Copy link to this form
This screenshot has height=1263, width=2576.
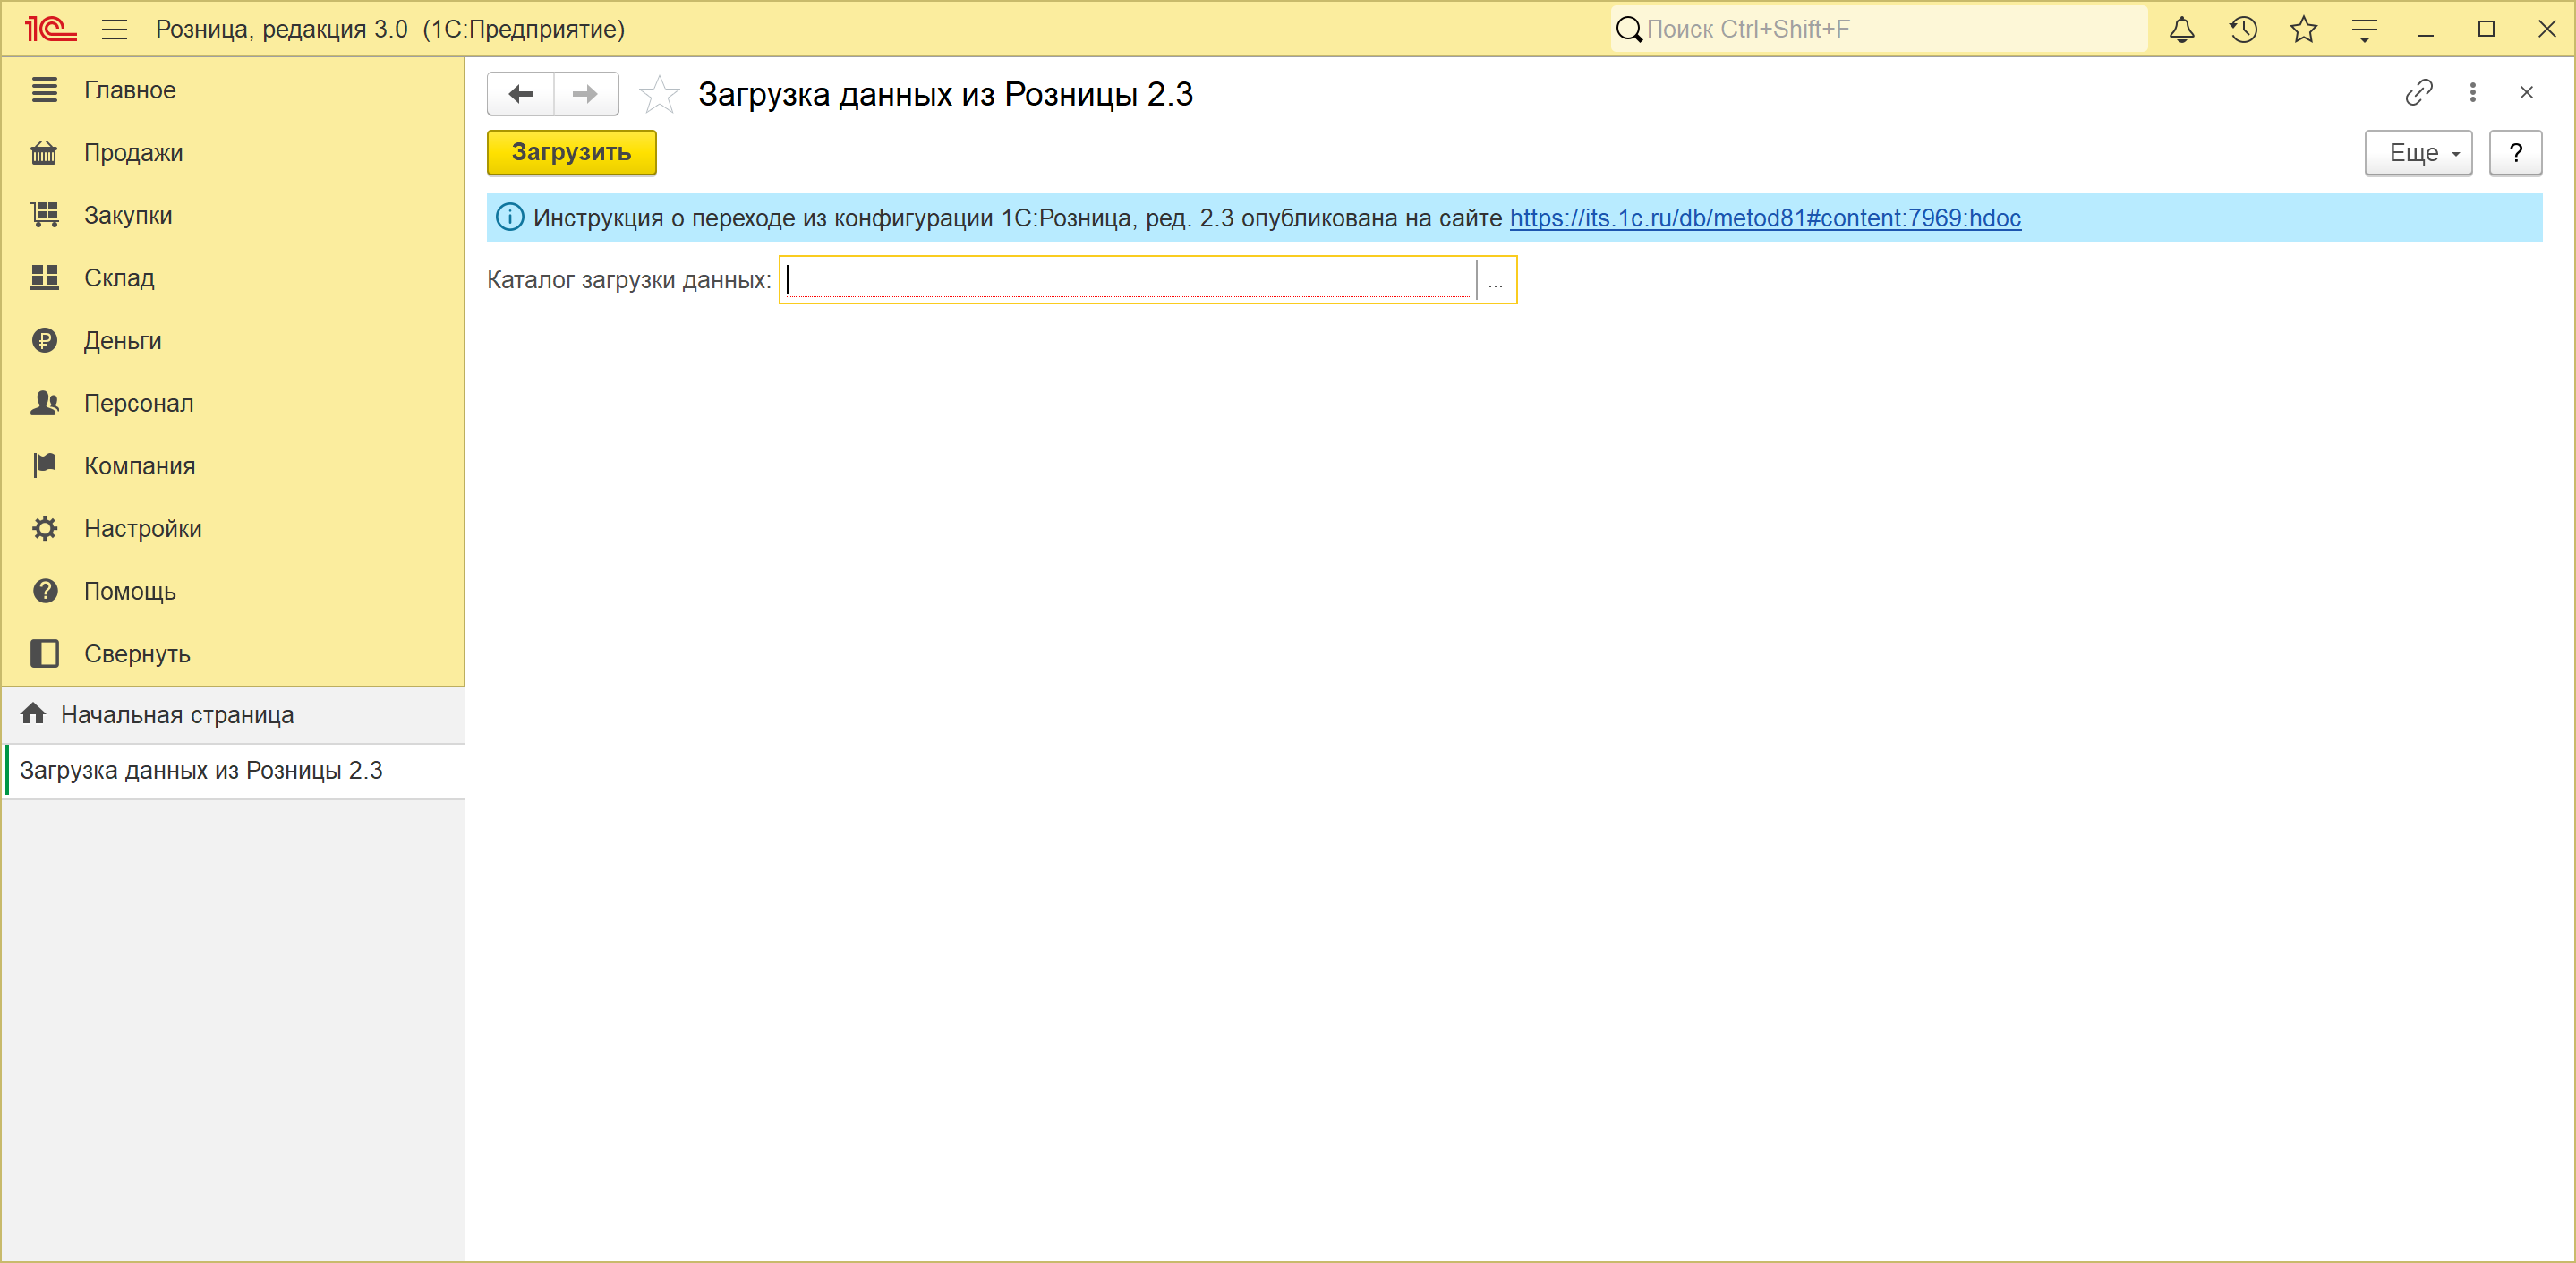tap(2419, 93)
